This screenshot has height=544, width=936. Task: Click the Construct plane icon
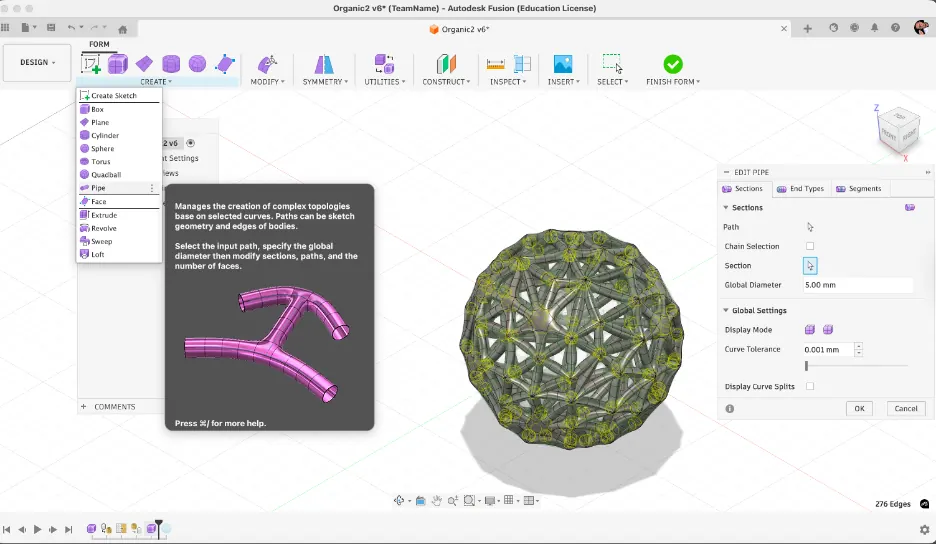pyautogui.click(x=446, y=64)
